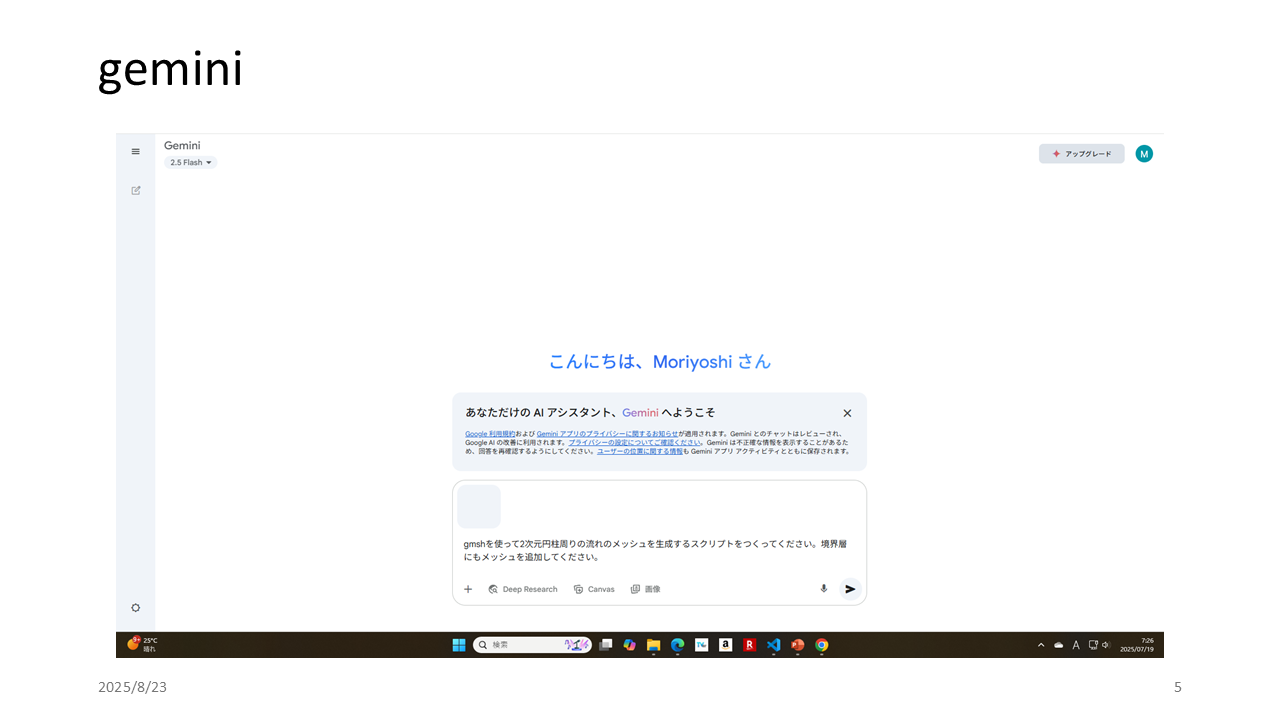Open File Explorer from the taskbar
1280x720 pixels.
(x=653, y=645)
